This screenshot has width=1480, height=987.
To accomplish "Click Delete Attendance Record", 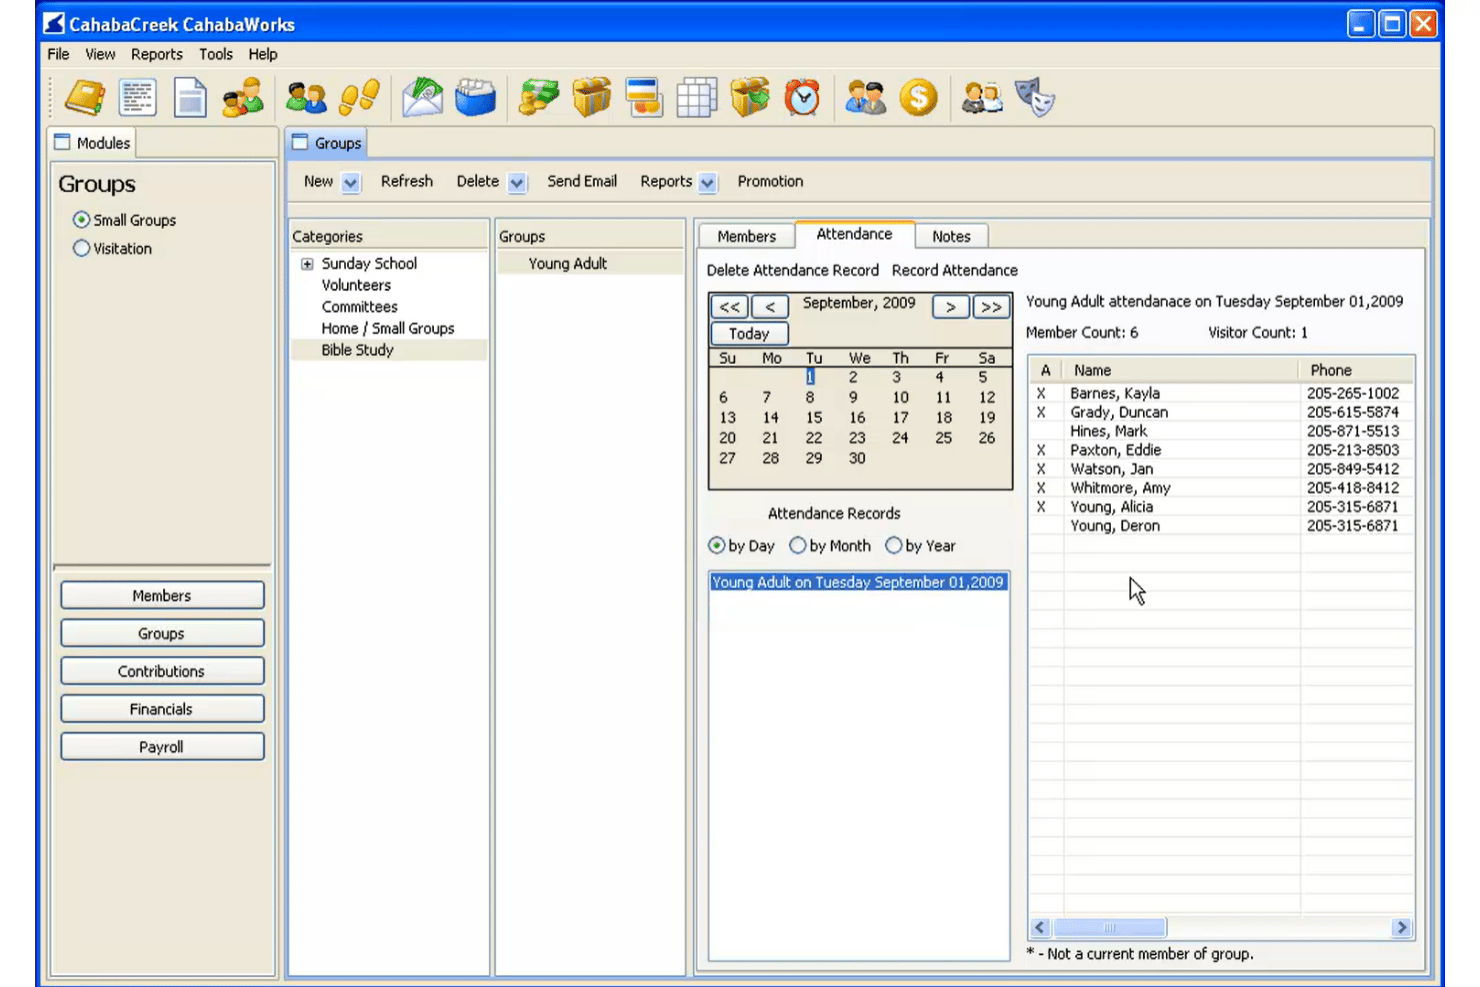I will click(x=793, y=270).
